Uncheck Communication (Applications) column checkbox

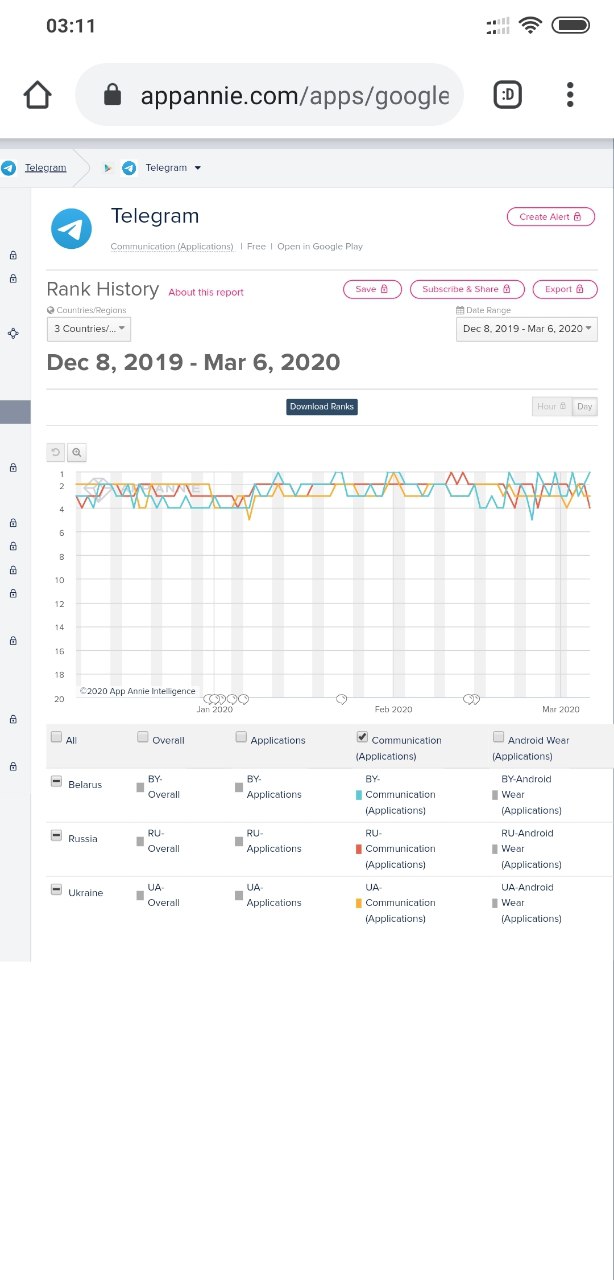pos(362,737)
